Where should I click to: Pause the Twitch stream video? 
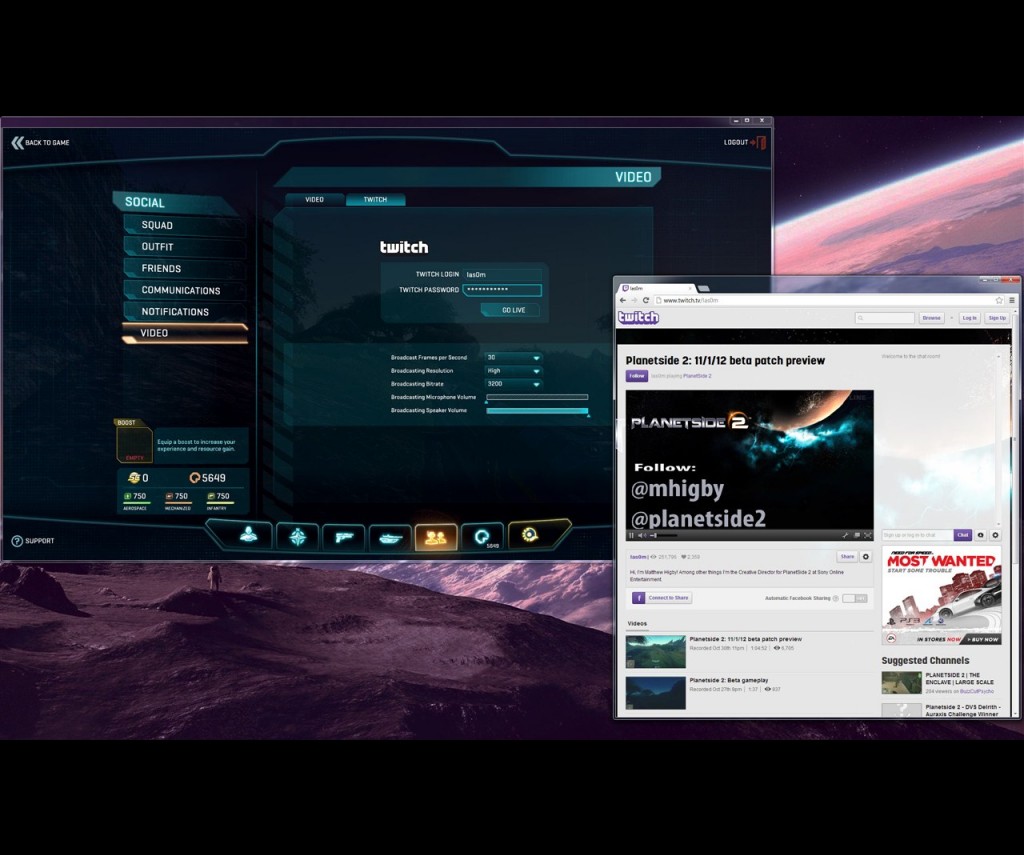(x=631, y=535)
